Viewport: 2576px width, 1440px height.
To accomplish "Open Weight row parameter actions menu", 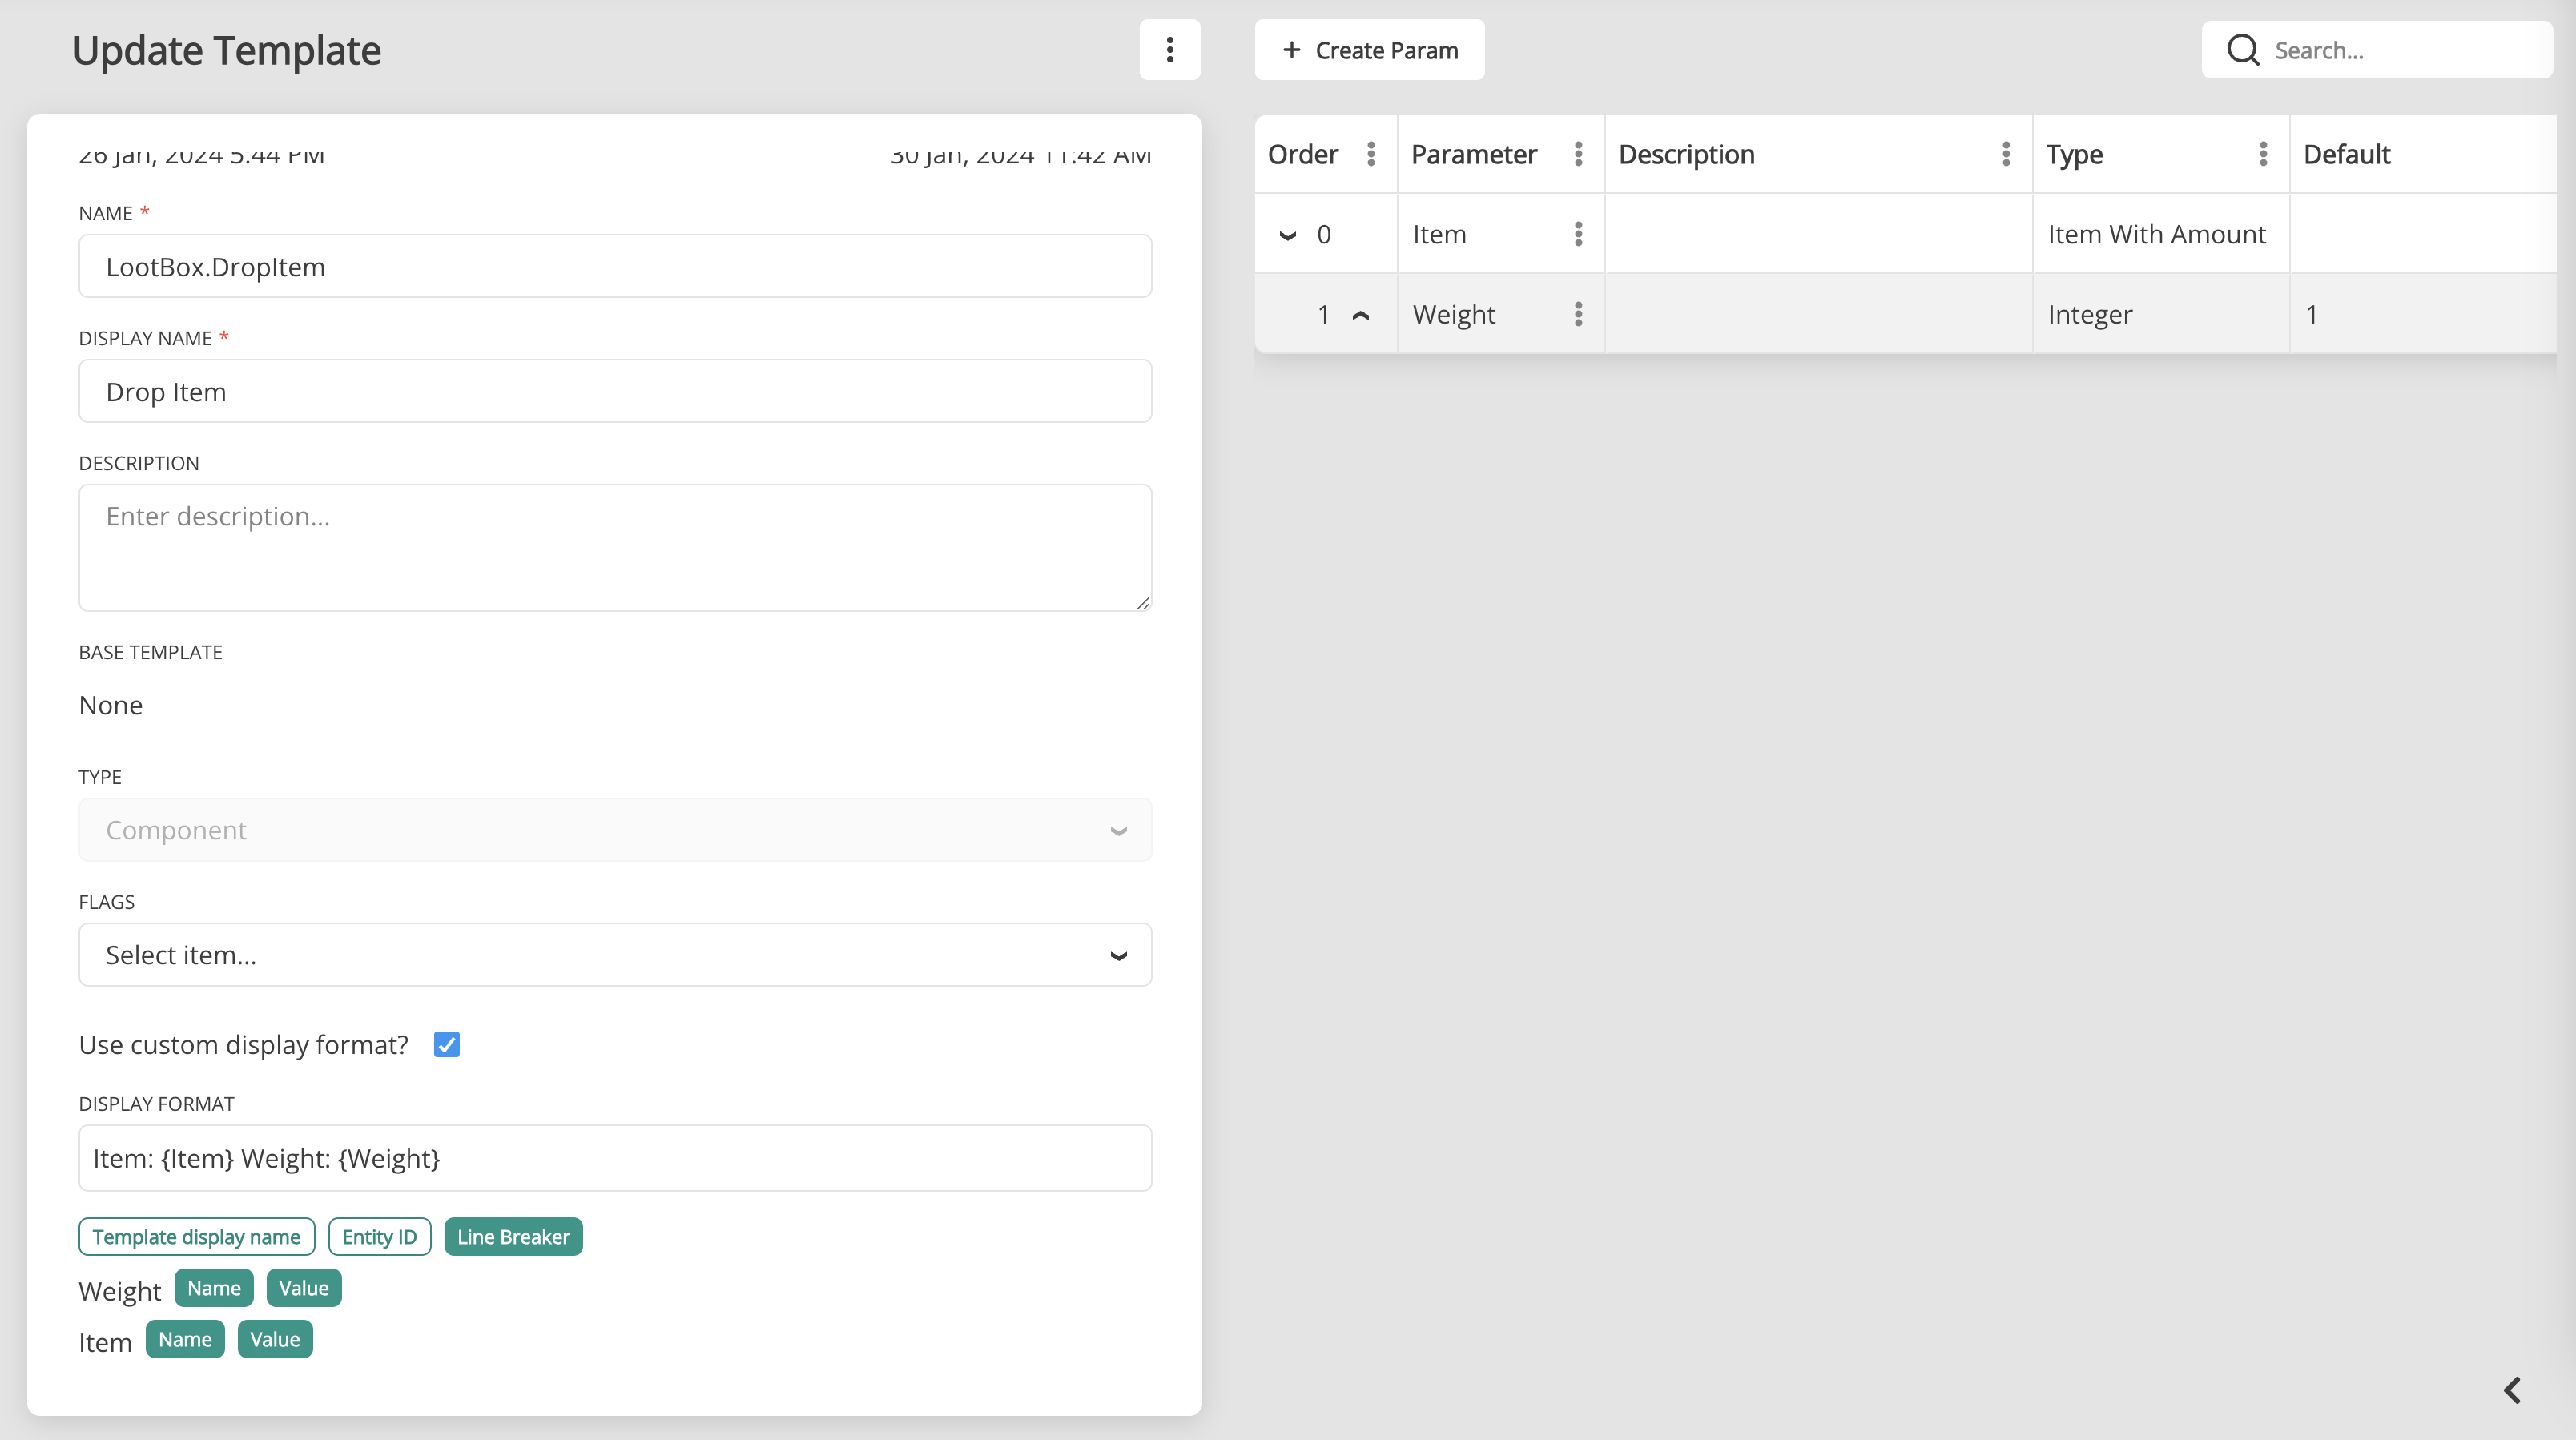I will pyautogui.click(x=1578, y=314).
